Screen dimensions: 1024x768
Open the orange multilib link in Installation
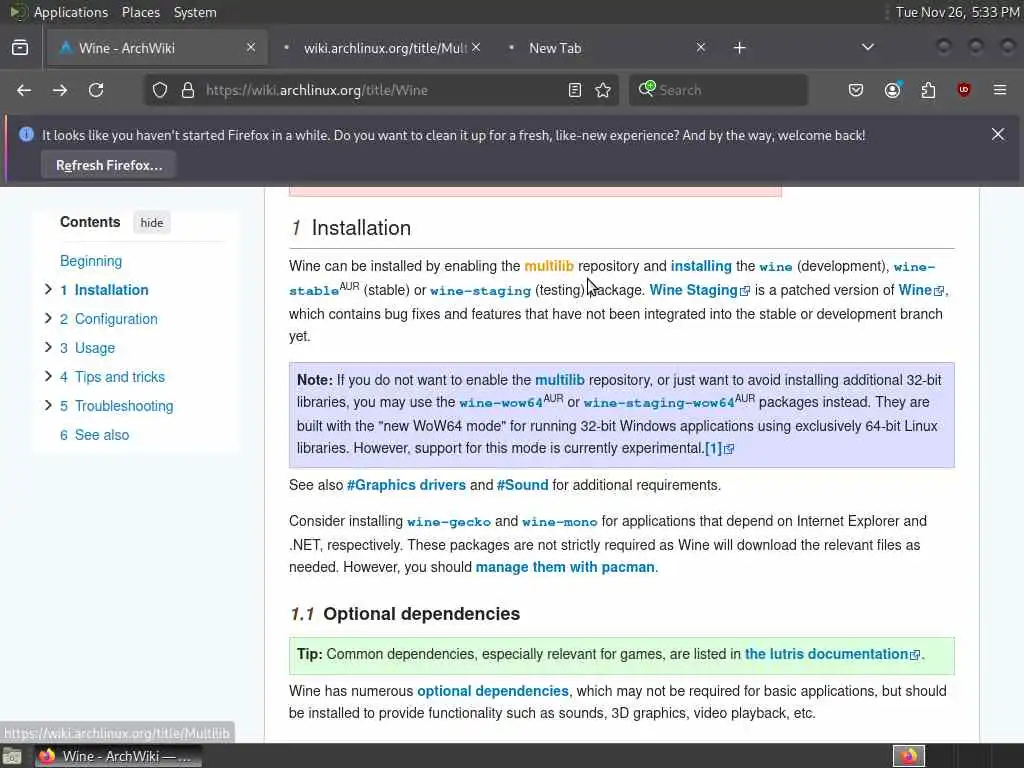coord(549,266)
